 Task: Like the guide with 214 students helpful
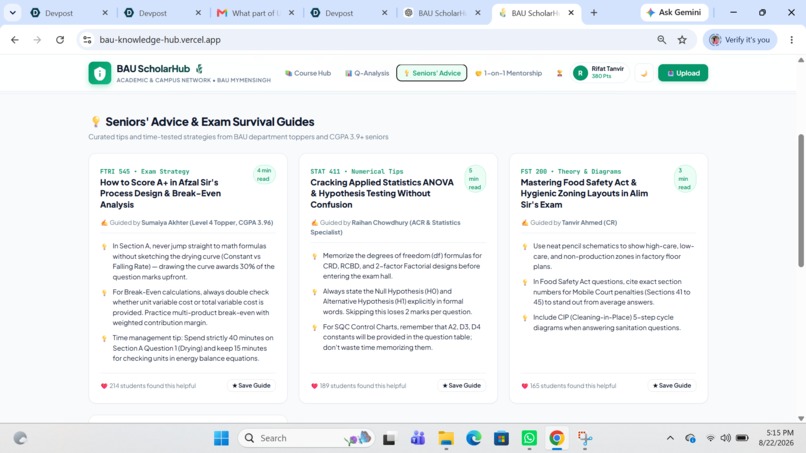coord(104,386)
